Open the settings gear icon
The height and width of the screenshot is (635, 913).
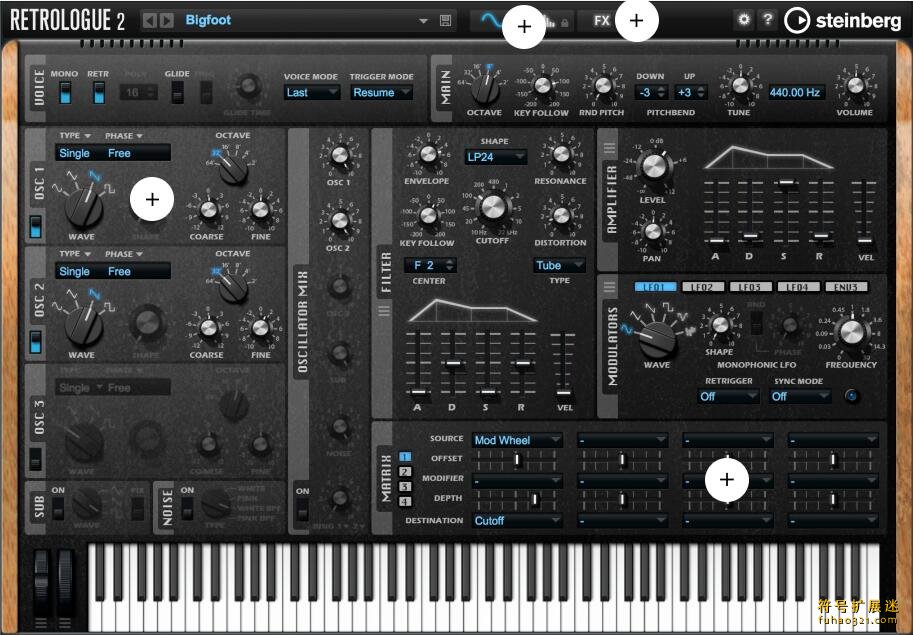pos(744,19)
